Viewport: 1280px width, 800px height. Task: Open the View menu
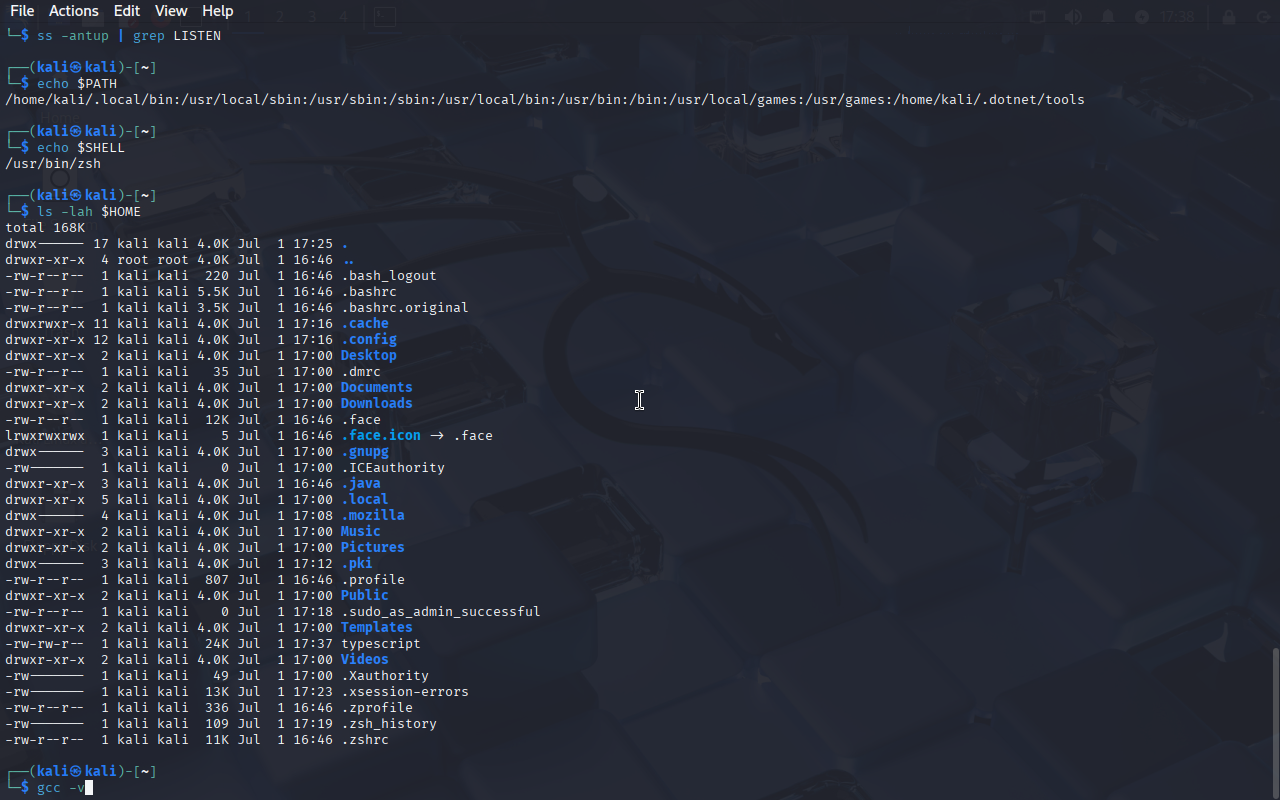click(171, 11)
